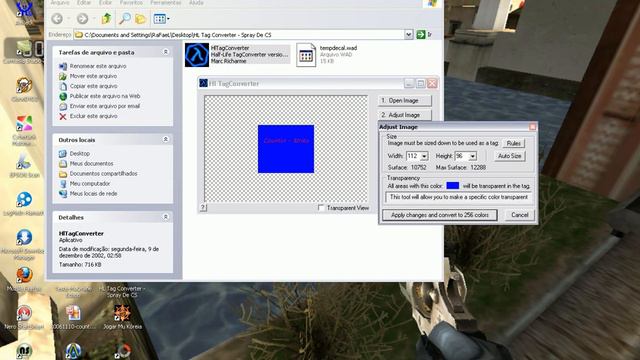Click Apply changes and convert to 256 colors
The height and width of the screenshot is (360, 640).
(x=440, y=215)
